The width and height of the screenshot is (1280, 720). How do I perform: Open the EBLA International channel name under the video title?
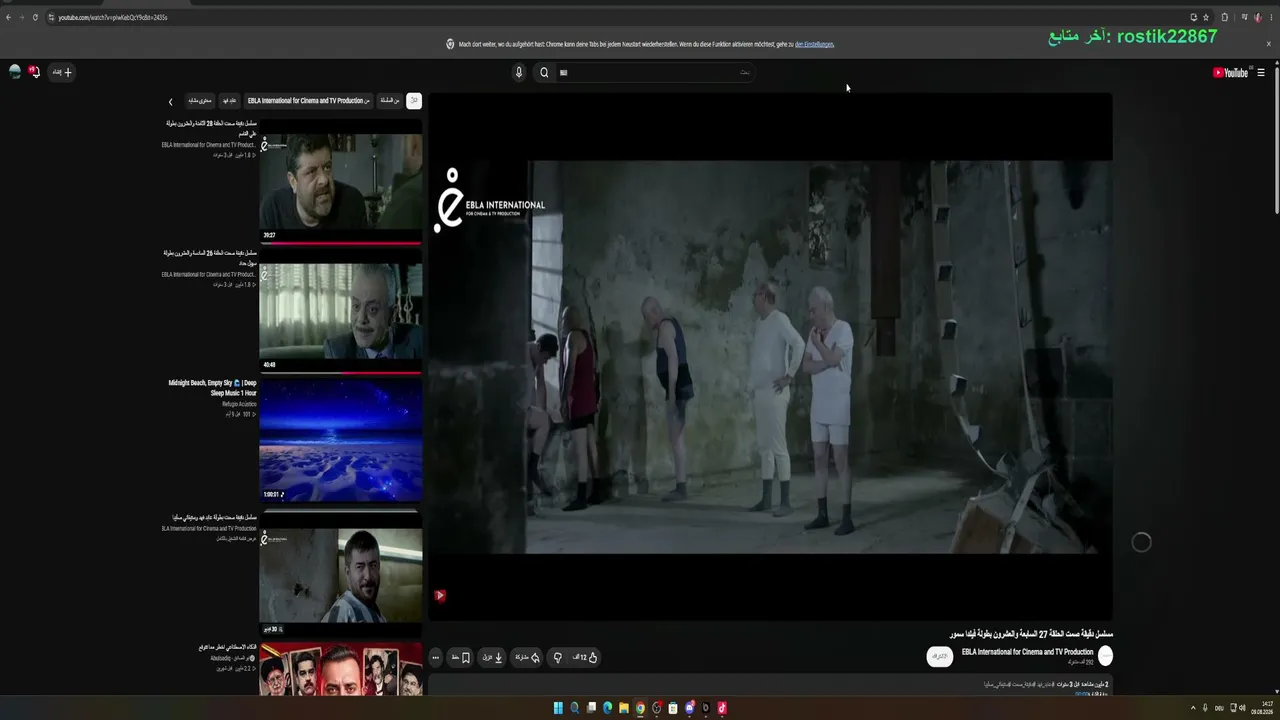(1027, 652)
